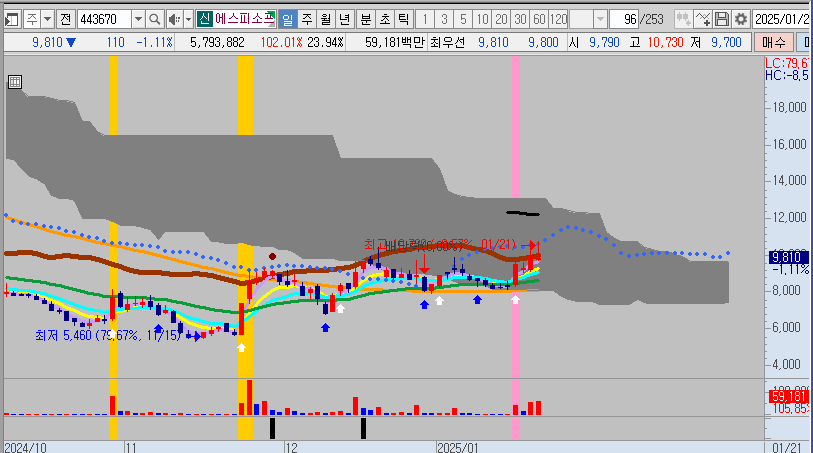
Task: Click the grid table icon on chart
Action: [15, 82]
